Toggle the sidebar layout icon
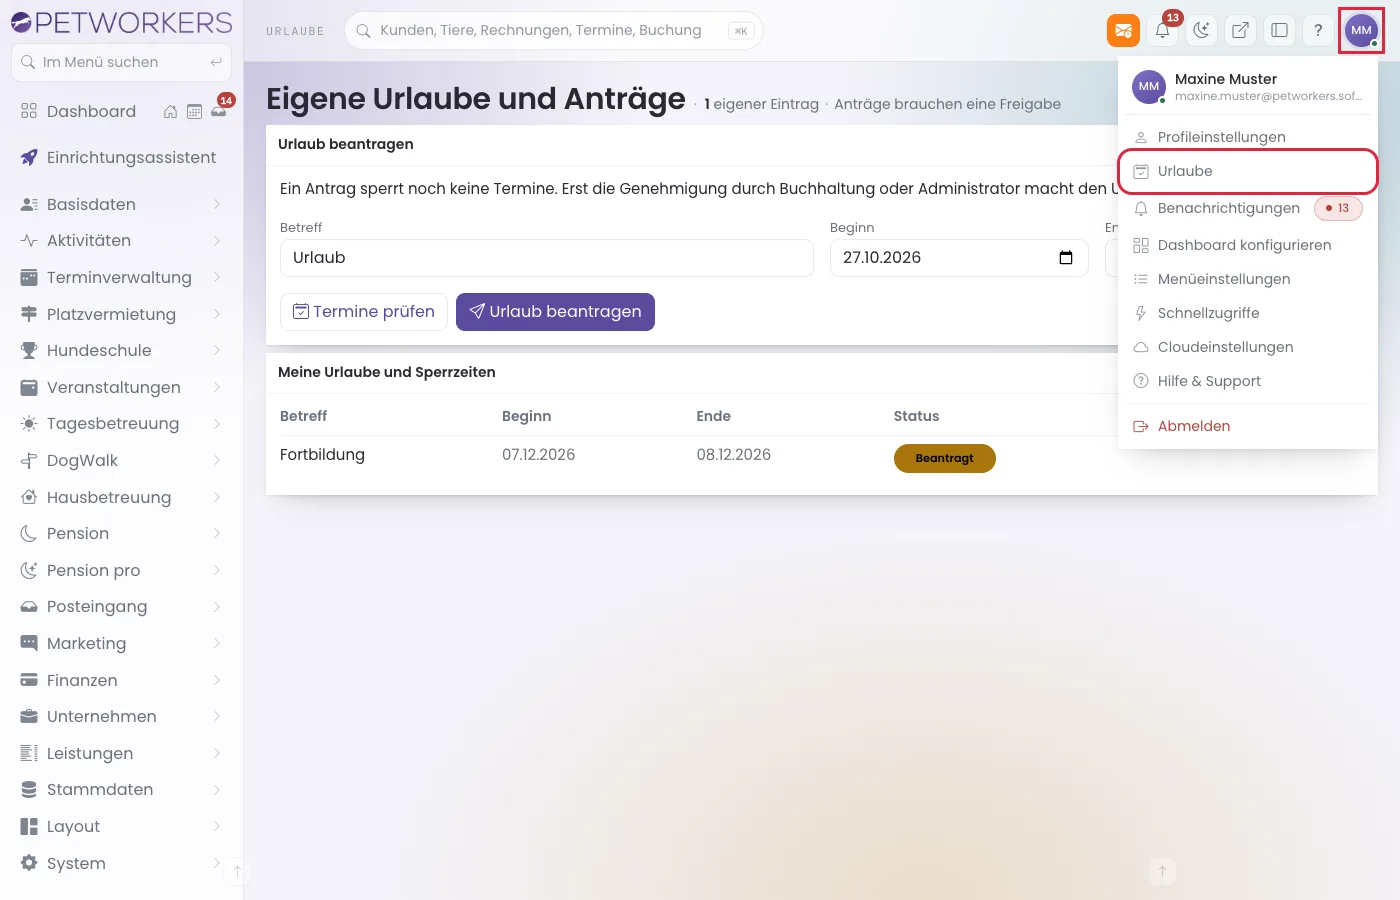The height and width of the screenshot is (900, 1400). click(x=1279, y=30)
